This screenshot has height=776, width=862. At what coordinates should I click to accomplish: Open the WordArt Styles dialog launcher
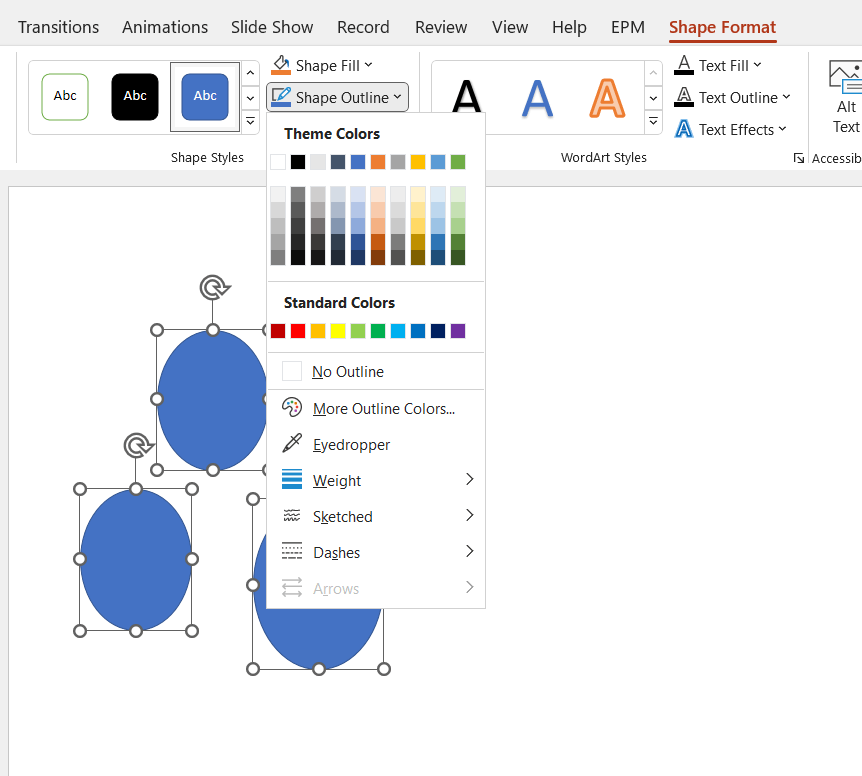click(798, 158)
